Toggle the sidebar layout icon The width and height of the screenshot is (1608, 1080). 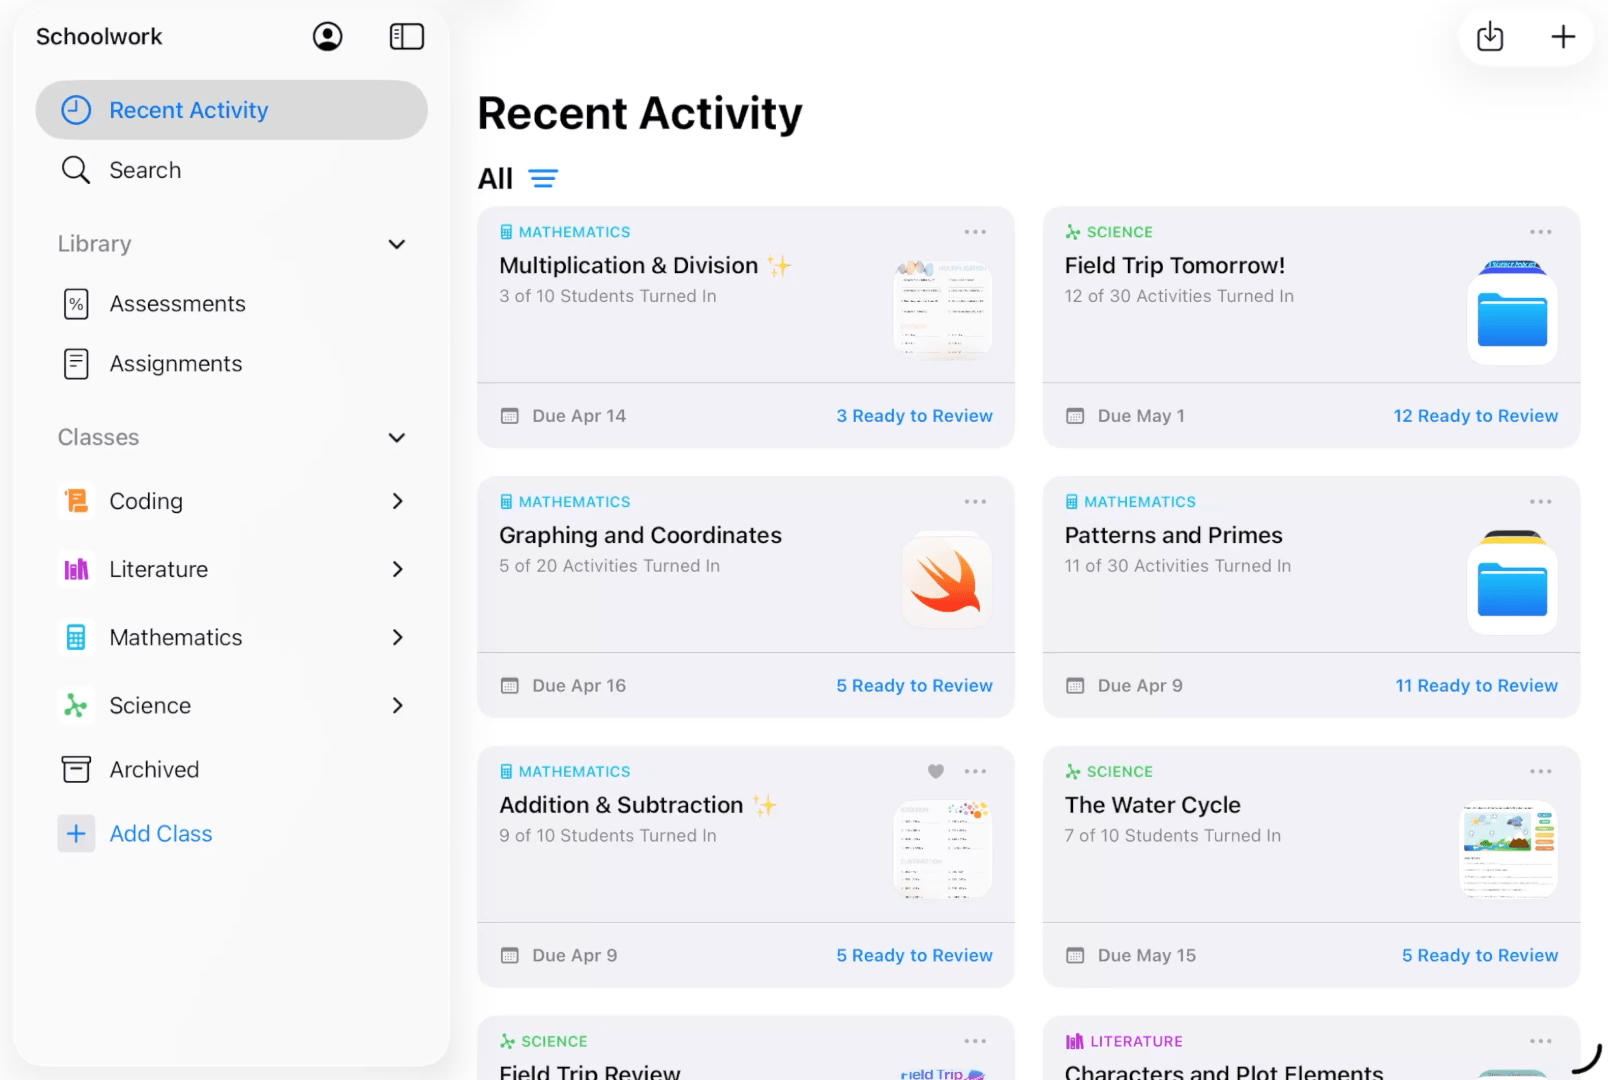tap(406, 36)
